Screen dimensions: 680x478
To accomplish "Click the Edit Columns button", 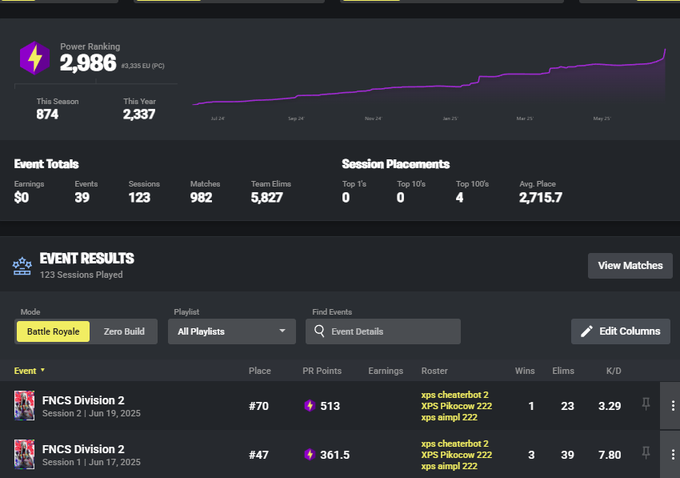I will click(621, 331).
